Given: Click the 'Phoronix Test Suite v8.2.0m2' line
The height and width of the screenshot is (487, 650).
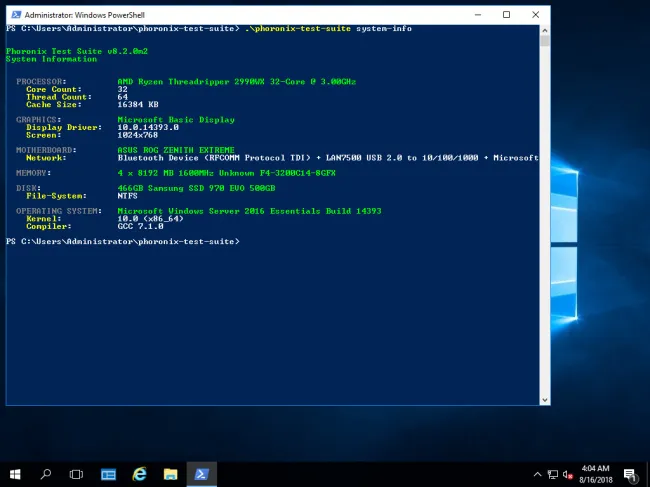Looking at the screenshot, I should (x=77, y=51).
